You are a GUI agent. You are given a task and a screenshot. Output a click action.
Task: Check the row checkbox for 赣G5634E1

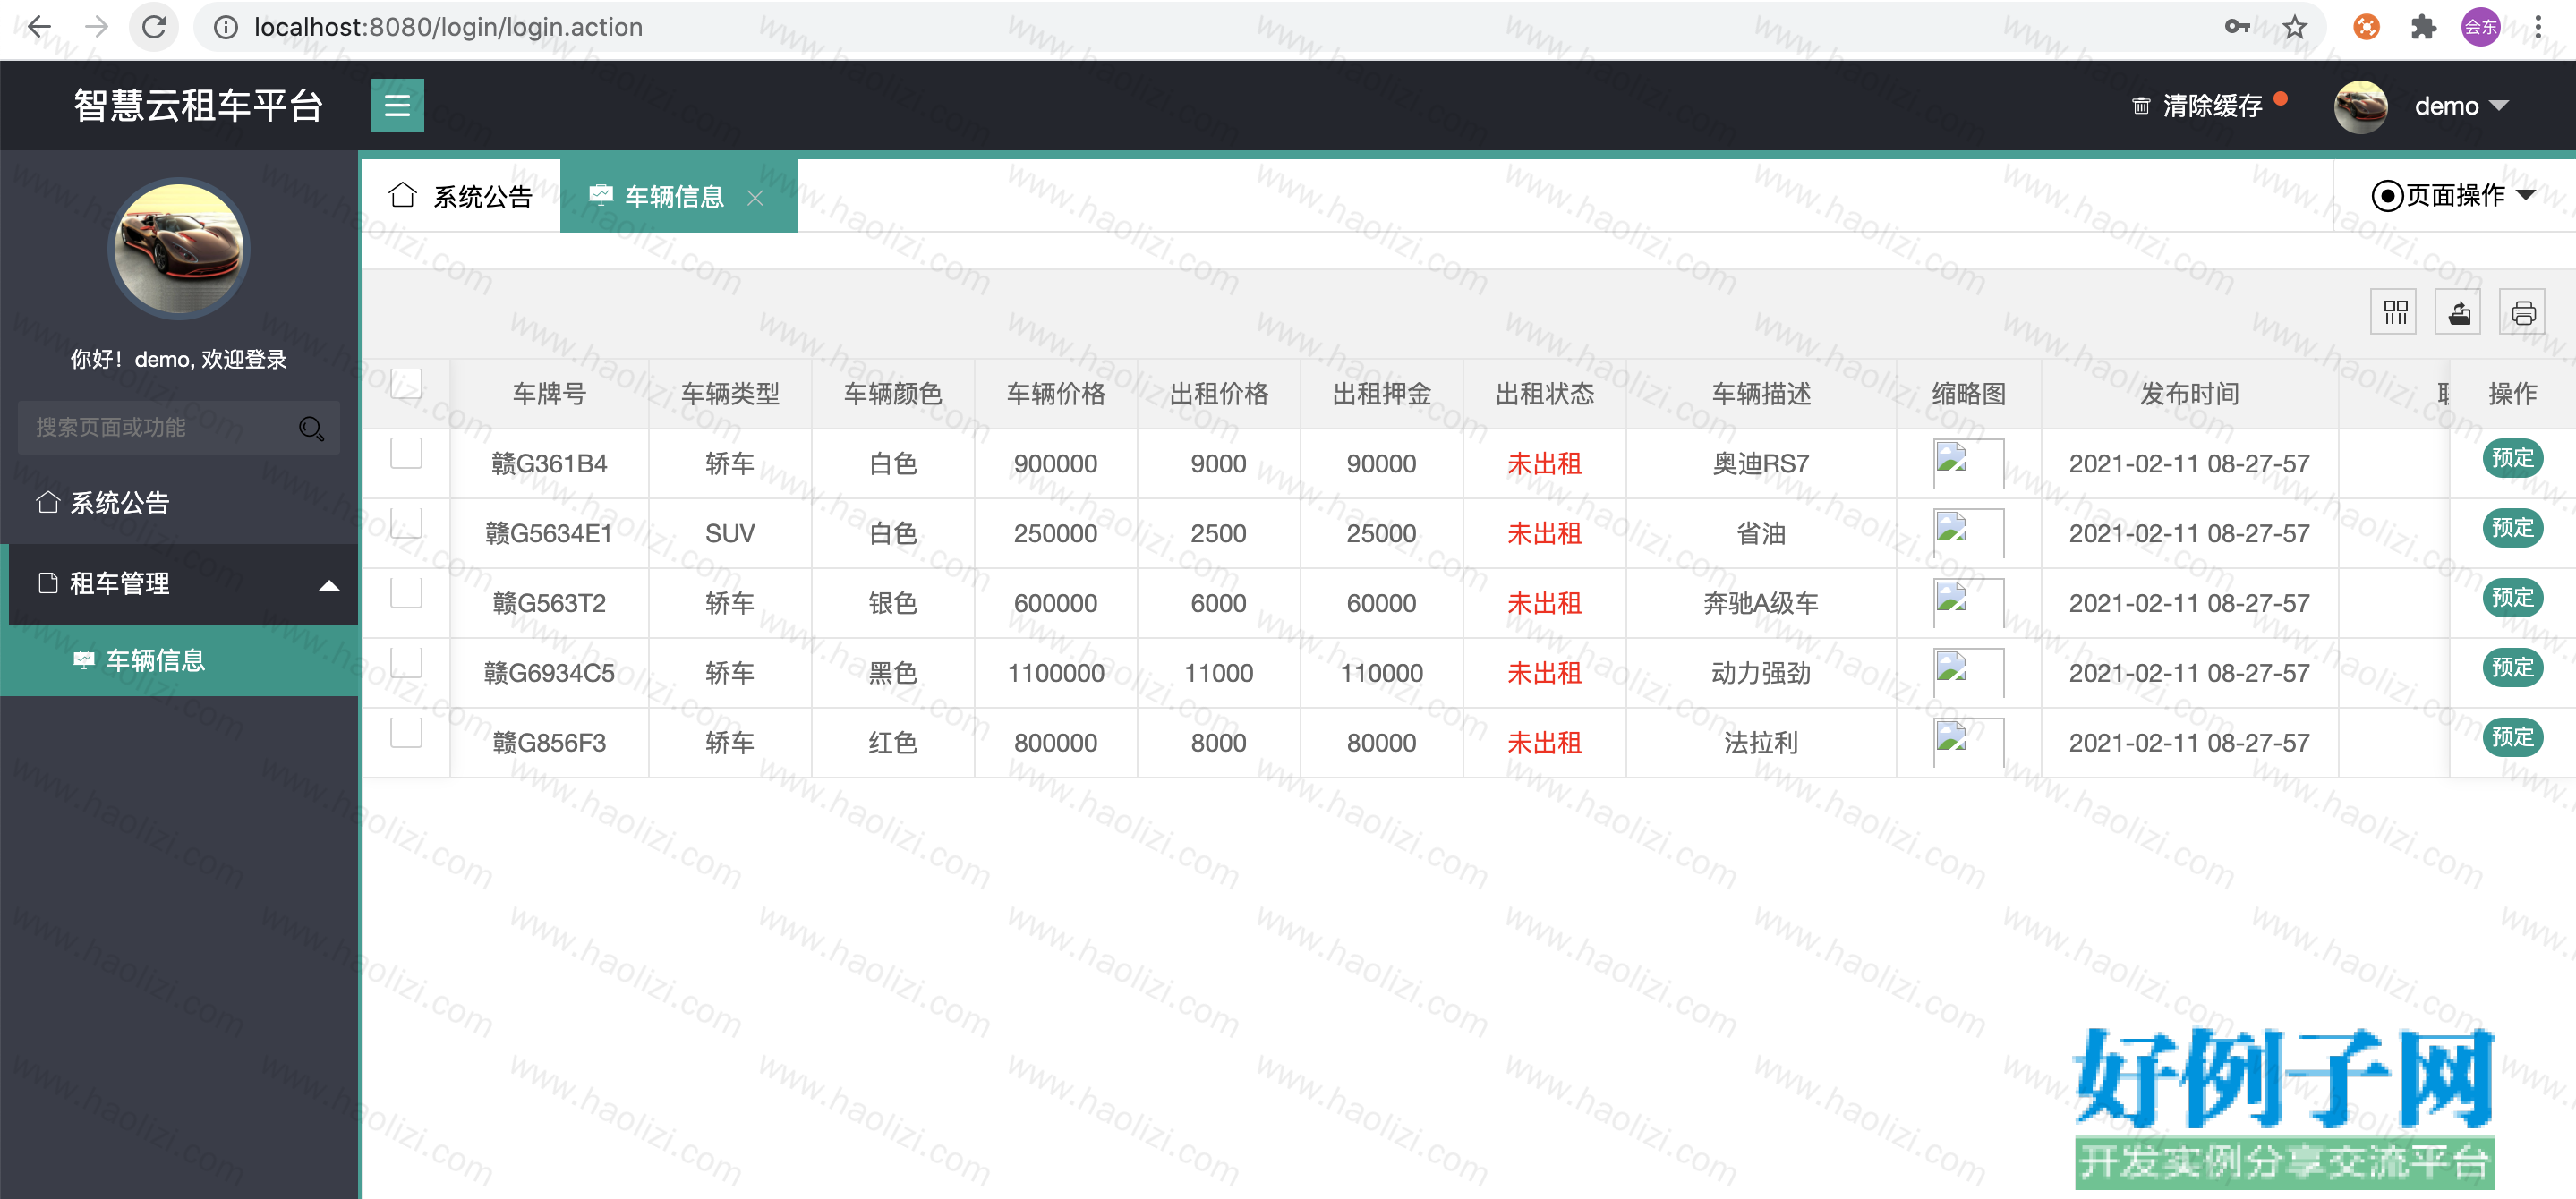[406, 523]
